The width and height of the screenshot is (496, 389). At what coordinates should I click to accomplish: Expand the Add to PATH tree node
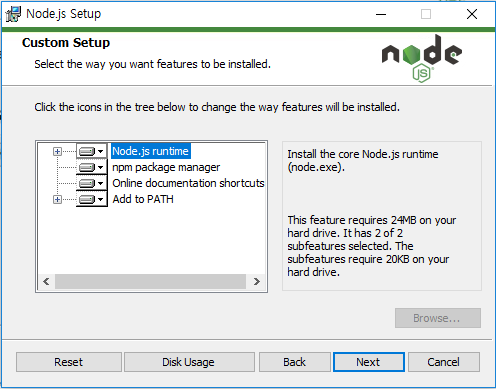(57, 200)
